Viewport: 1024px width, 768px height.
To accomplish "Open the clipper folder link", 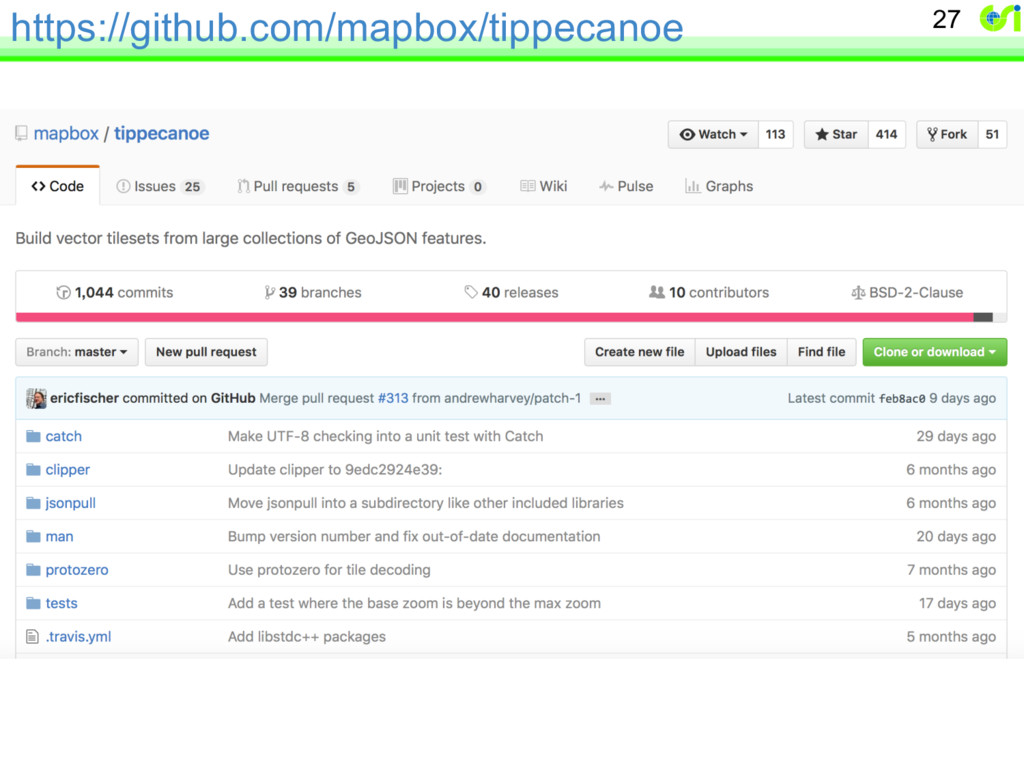I will coord(67,470).
